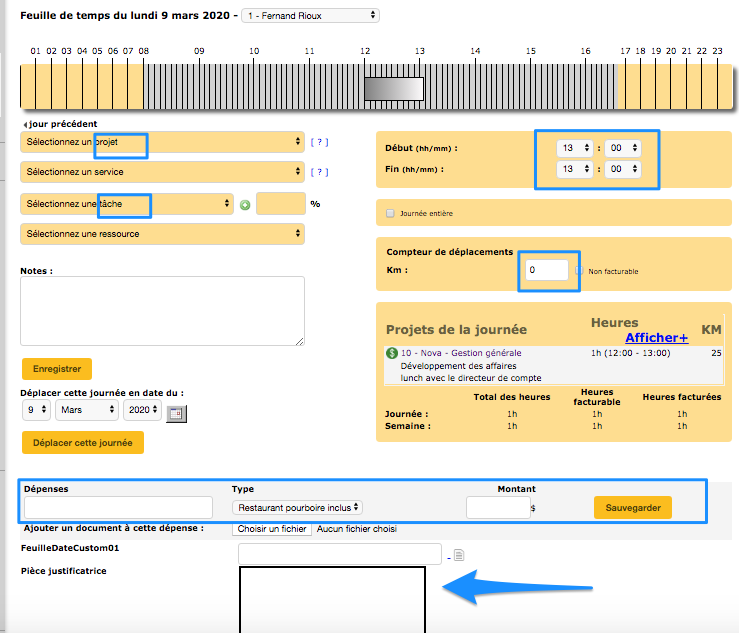
Task: Open the Fernand Rioux employee selector
Action: [310, 15]
